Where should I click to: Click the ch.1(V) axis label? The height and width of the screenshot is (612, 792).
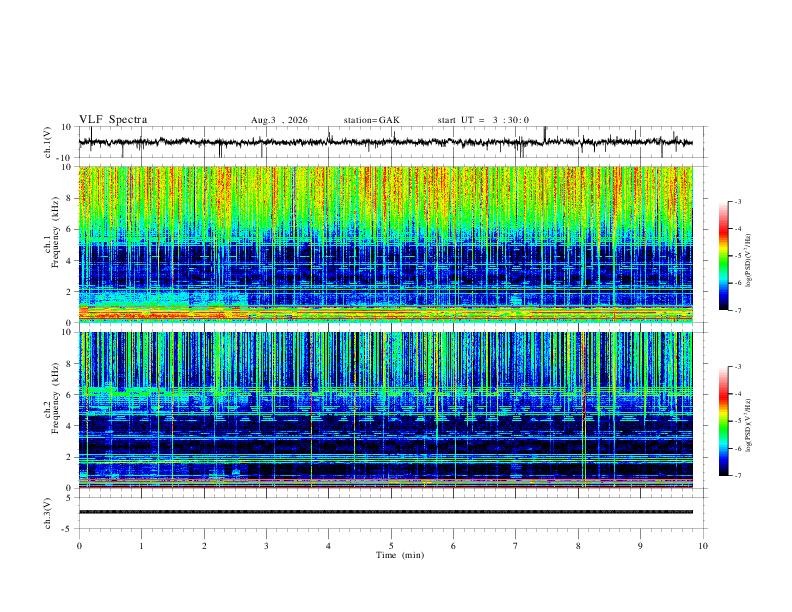click(x=48, y=142)
